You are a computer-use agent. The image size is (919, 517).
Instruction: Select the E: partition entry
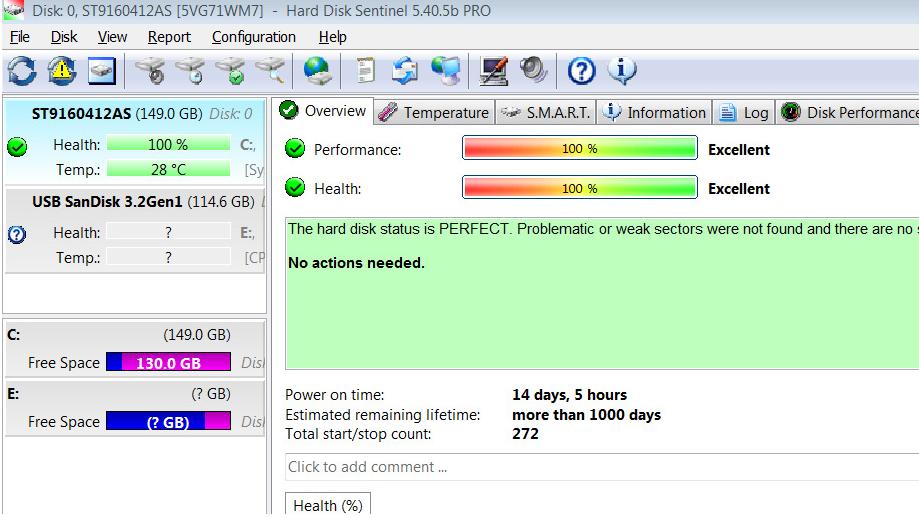pos(135,408)
